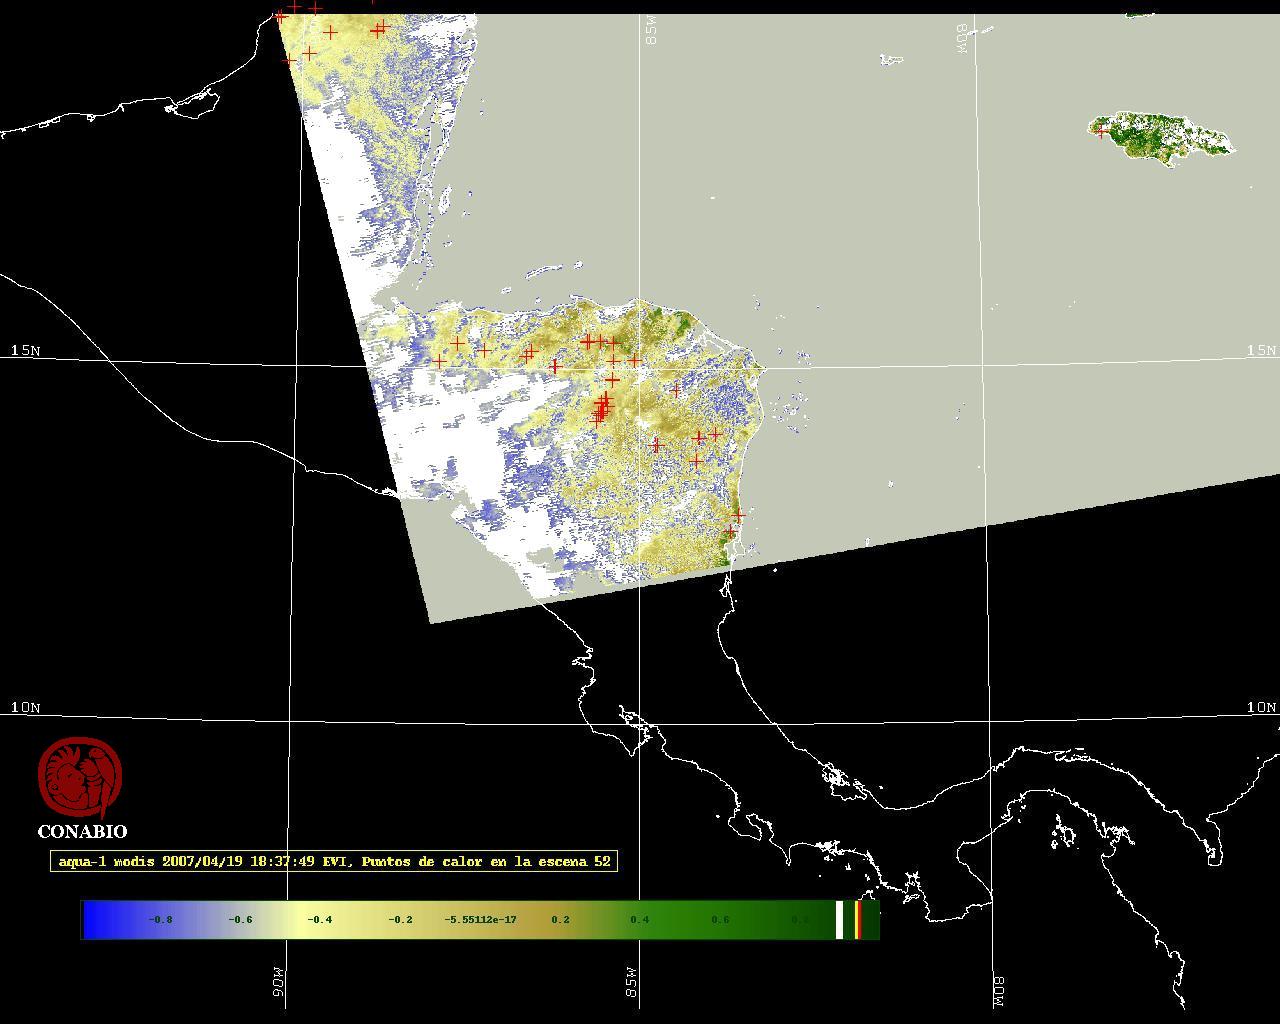Click the -0.4 value on the color scale

click(x=320, y=920)
